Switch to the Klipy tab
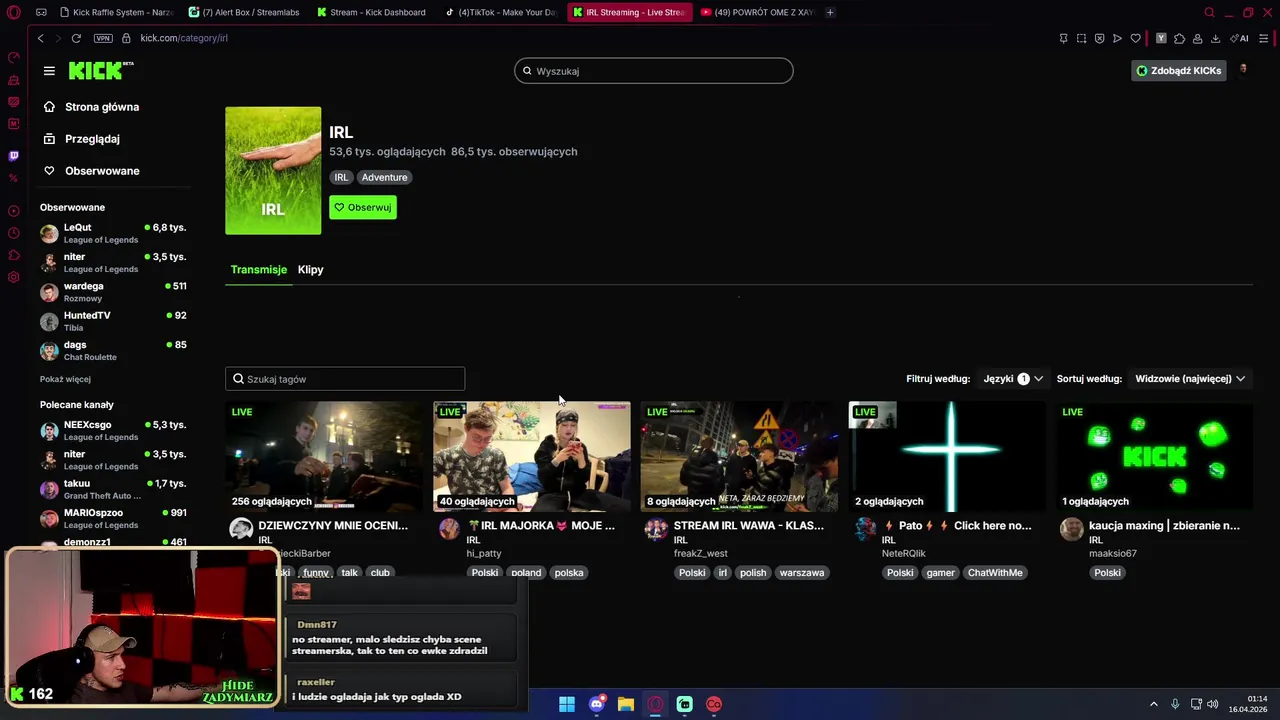Image resolution: width=1280 pixels, height=720 pixels. click(x=310, y=269)
